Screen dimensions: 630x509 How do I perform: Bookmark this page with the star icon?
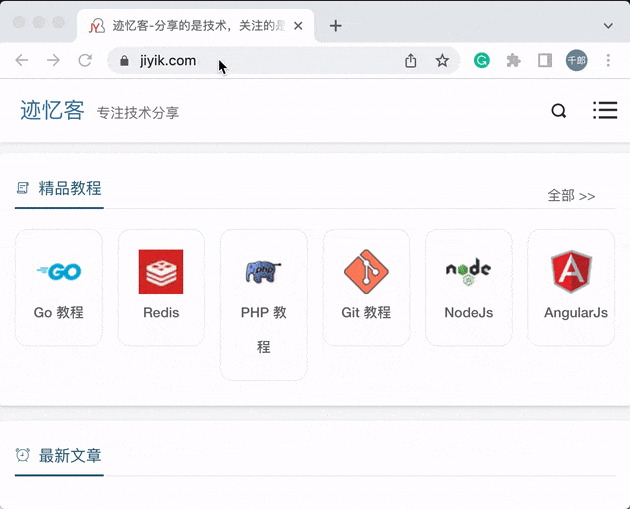[x=442, y=61]
